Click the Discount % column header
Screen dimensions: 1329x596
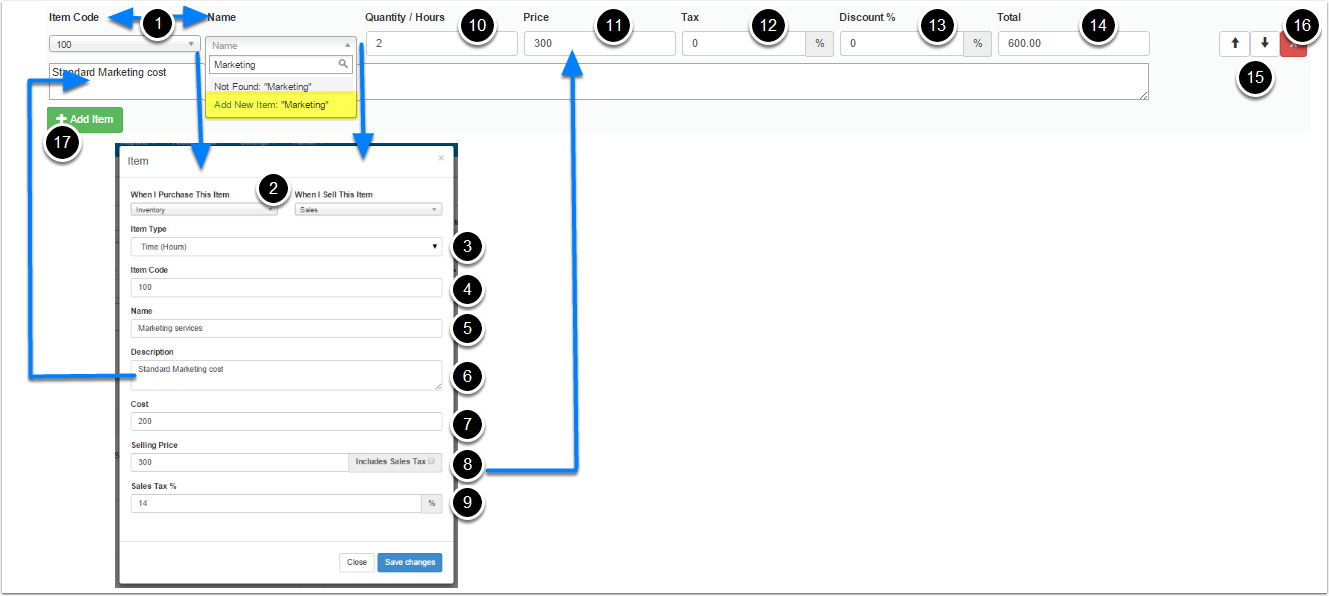[x=867, y=17]
